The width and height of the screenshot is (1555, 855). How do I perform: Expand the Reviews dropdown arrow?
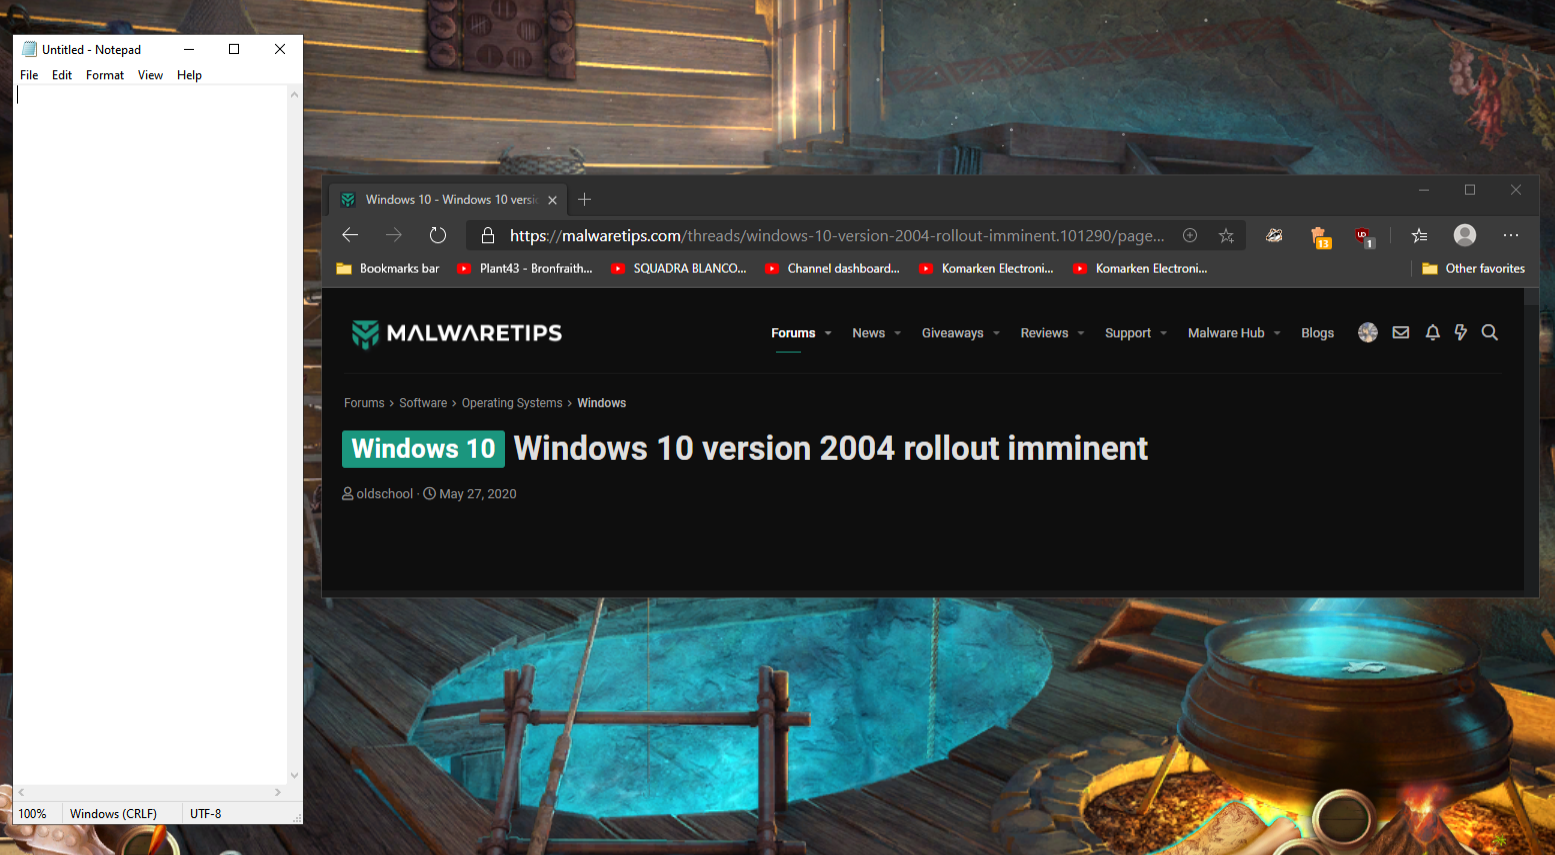point(1081,334)
